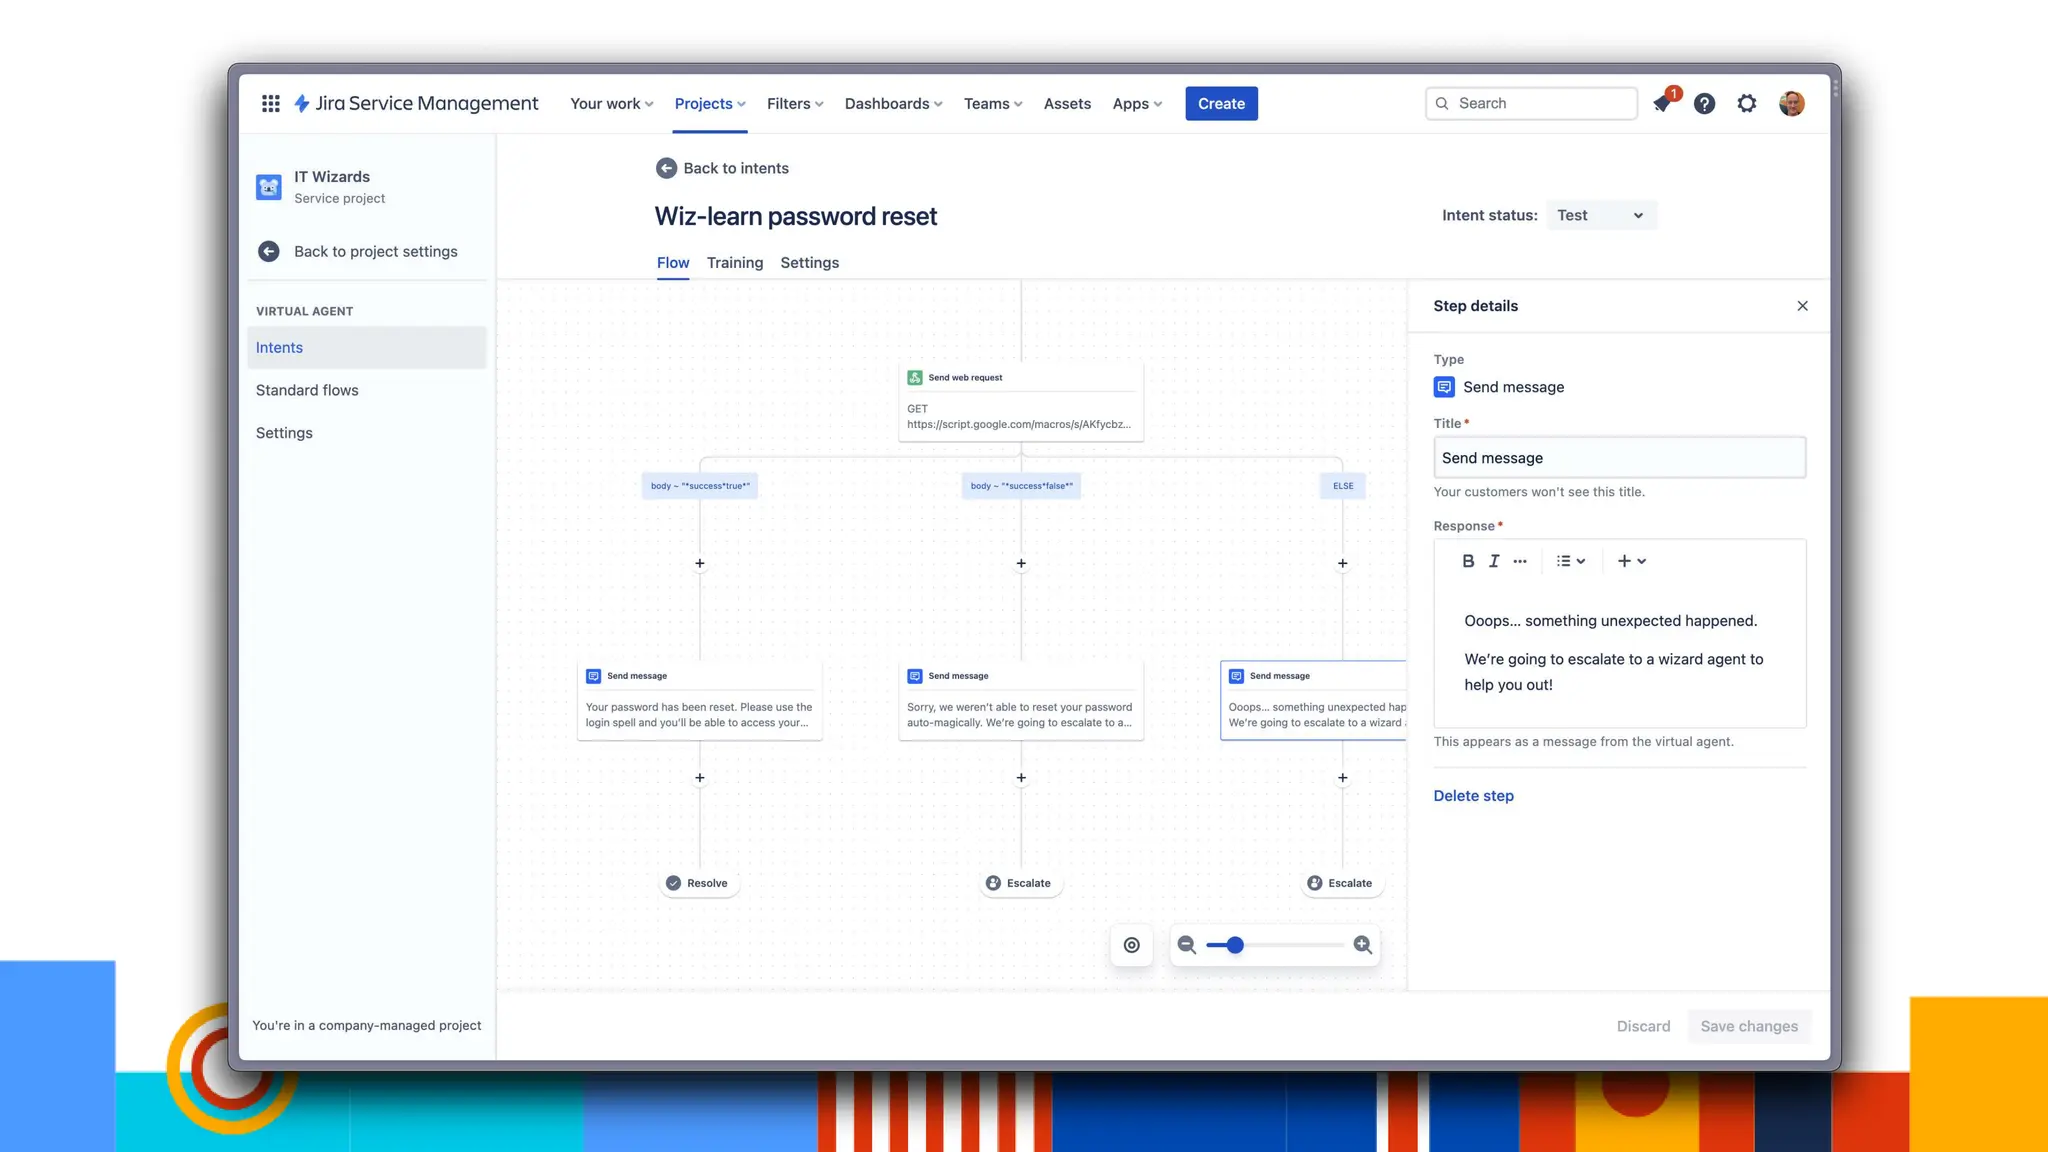
Task: Open the help question mark icon
Action: (1704, 103)
